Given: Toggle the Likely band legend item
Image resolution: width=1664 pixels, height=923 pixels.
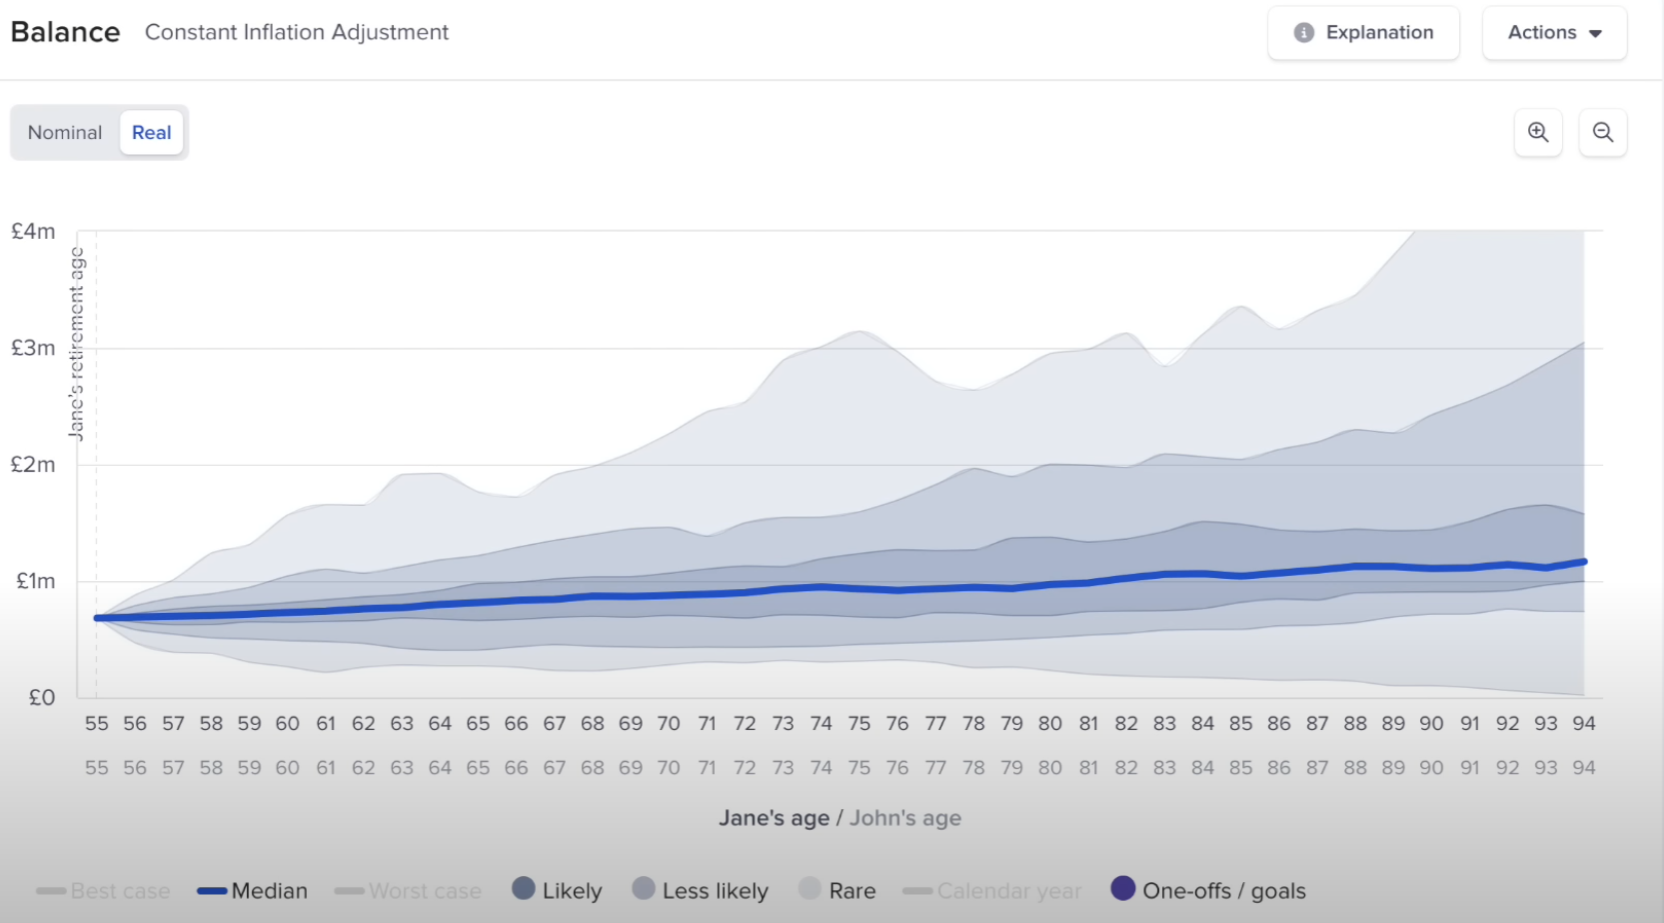Looking at the screenshot, I should tap(557, 890).
